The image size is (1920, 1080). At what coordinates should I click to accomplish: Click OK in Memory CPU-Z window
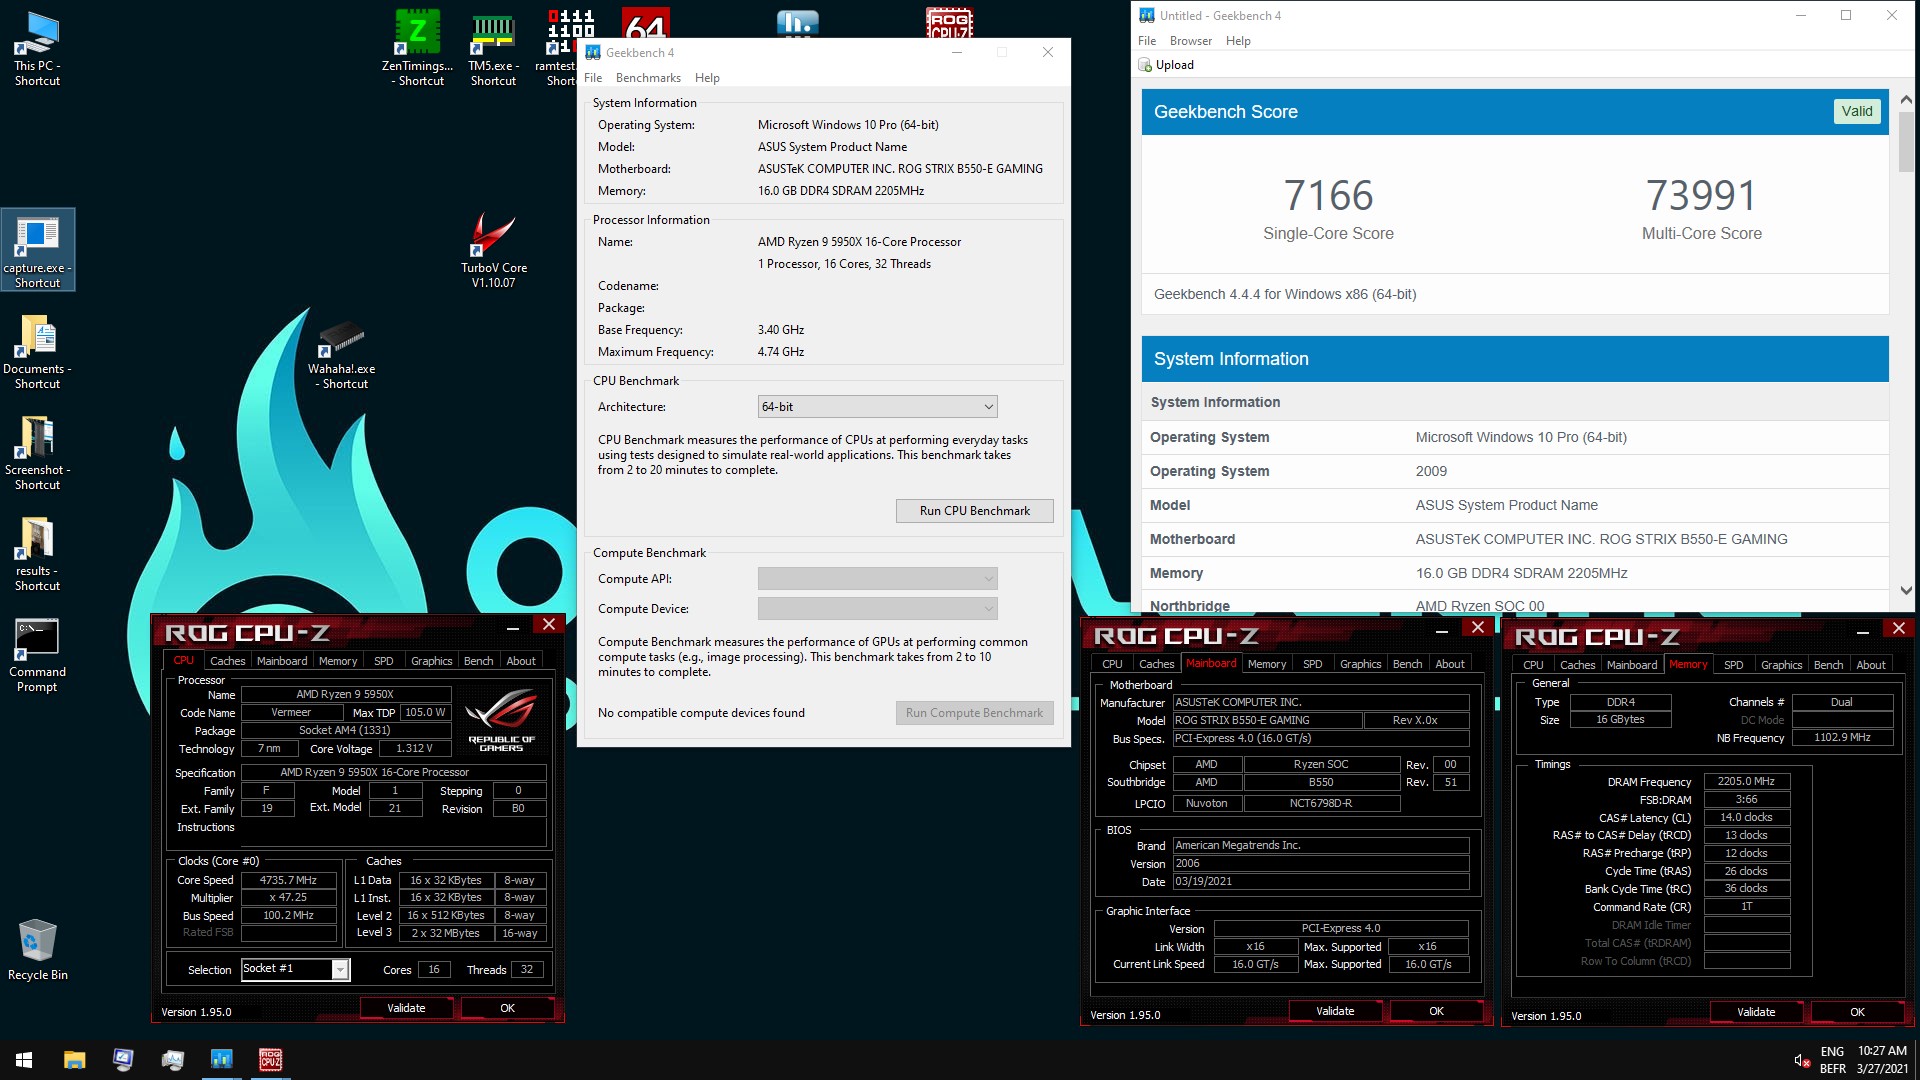click(x=1857, y=1012)
